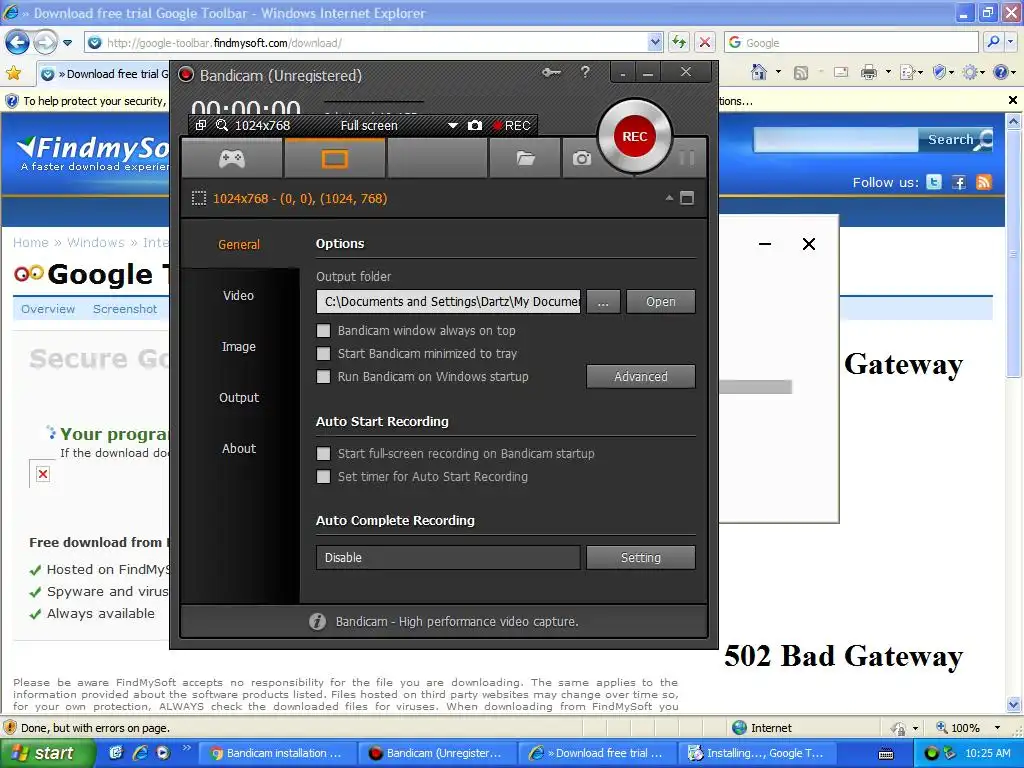1024x768 pixels.
Task: Click the pause button beside REC
Action: click(686, 157)
